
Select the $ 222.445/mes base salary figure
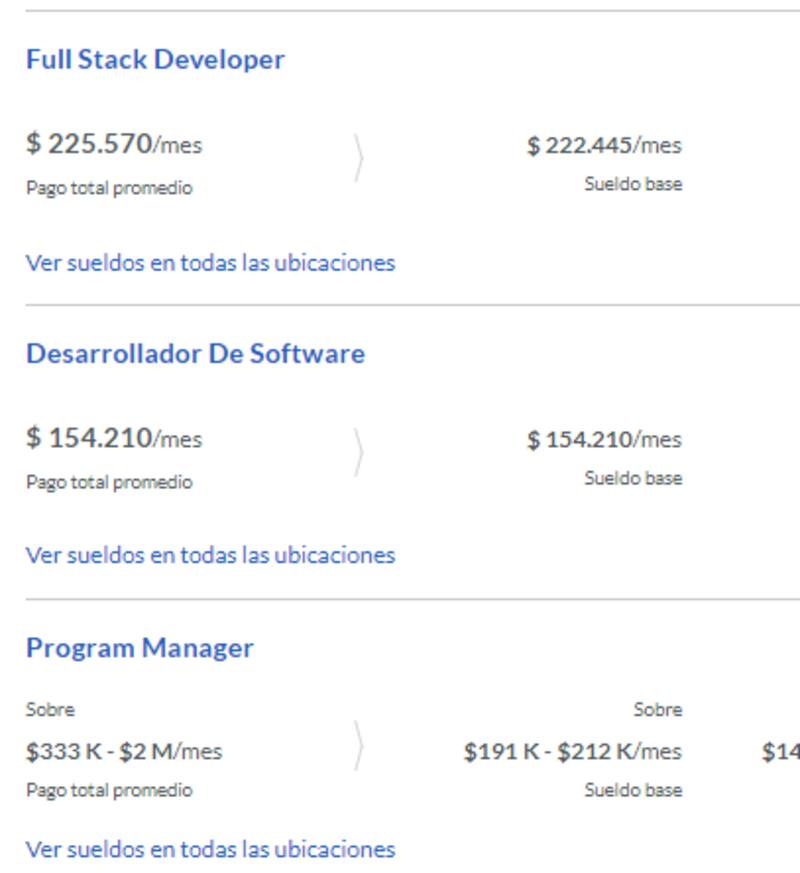point(604,146)
